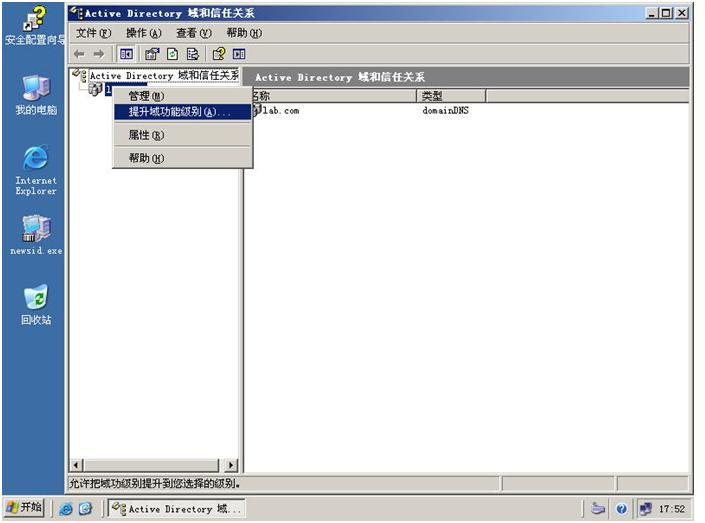Open the 开始 Start button
The height and width of the screenshot is (523, 705).
[24, 508]
